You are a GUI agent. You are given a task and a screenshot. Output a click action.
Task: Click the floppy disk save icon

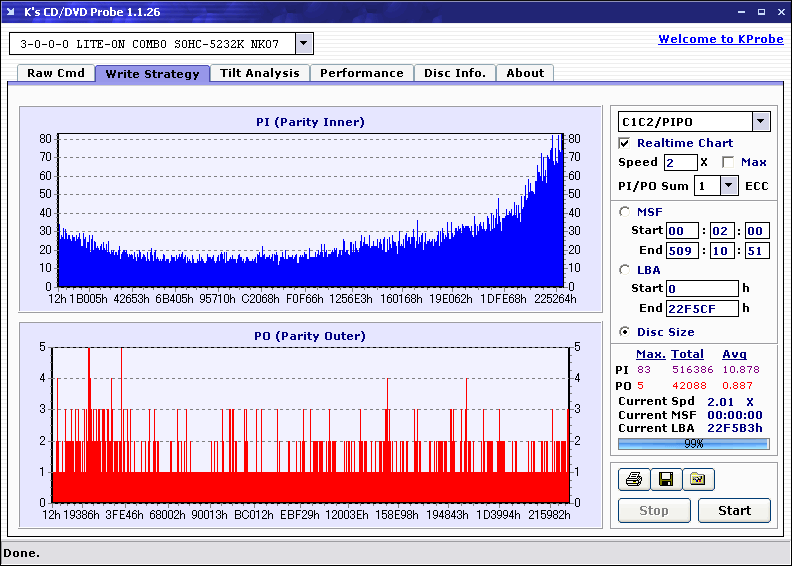point(665,480)
